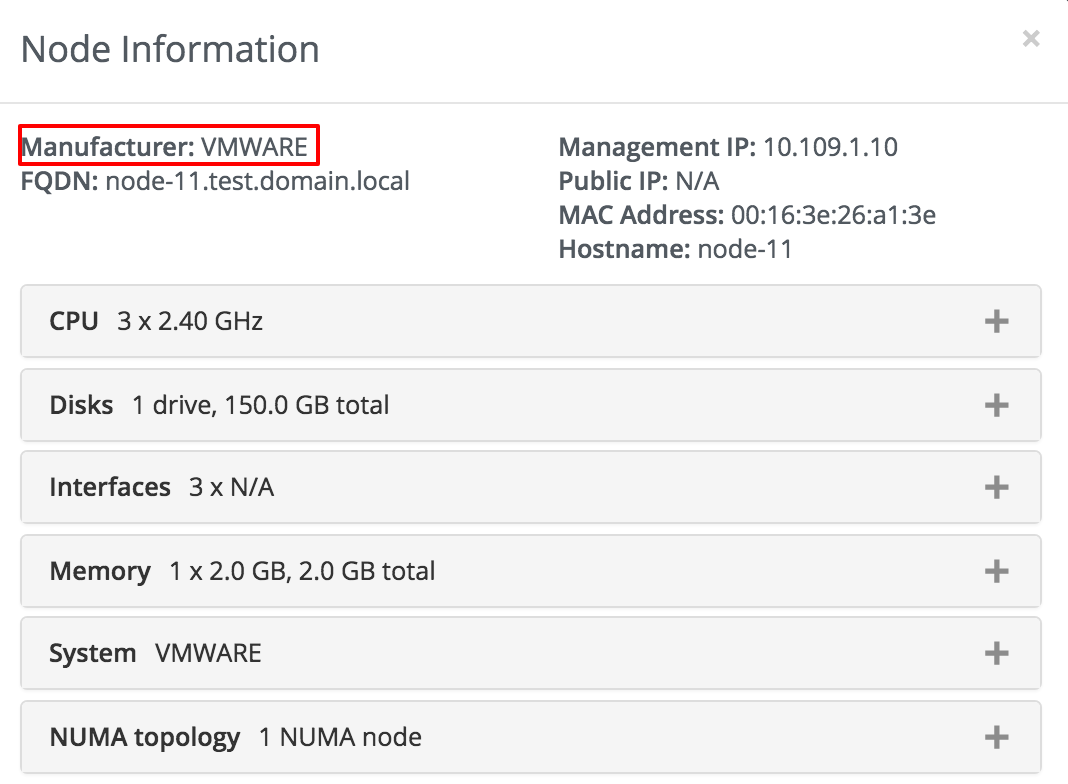Open the Disks 1 drive panel
The width and height of the screenshot is (1068, 784).
click(x=531, y=405)
